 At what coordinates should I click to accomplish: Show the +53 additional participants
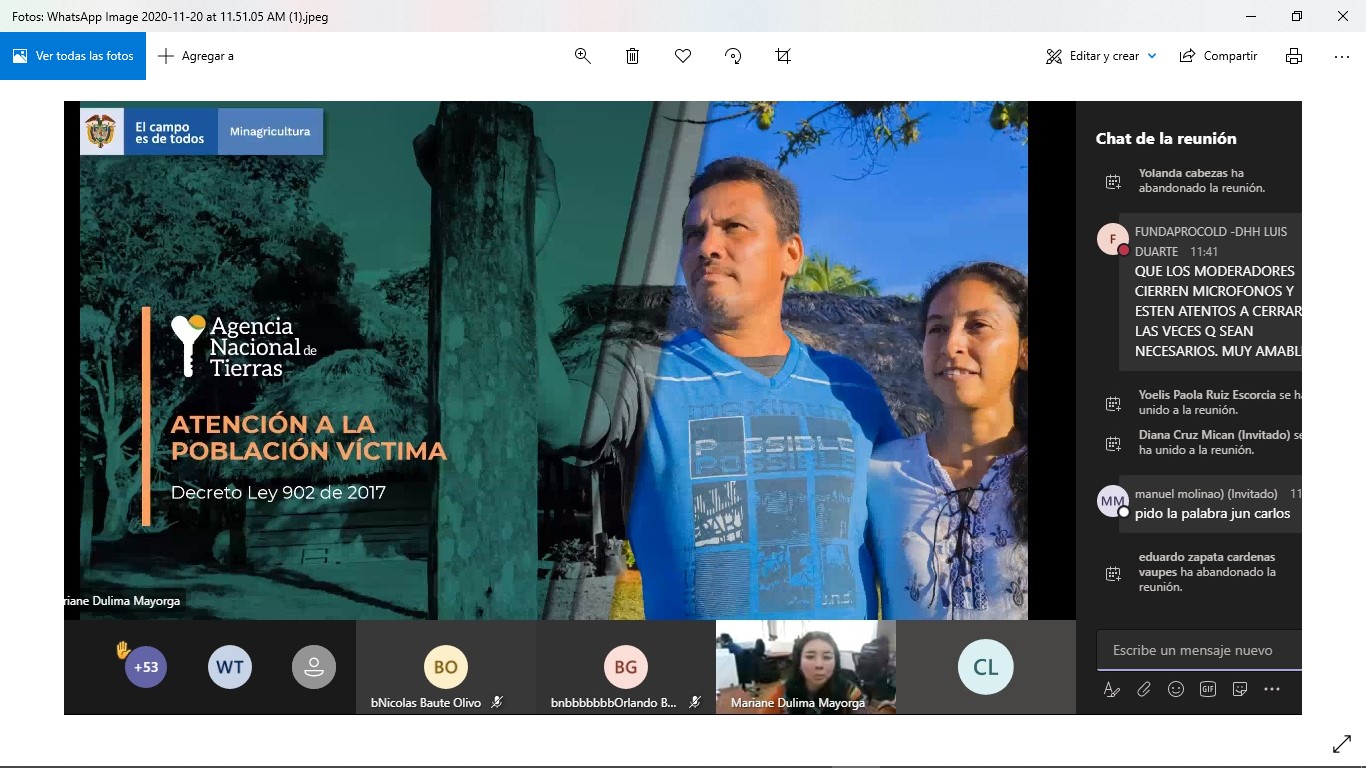coord(146,667)
